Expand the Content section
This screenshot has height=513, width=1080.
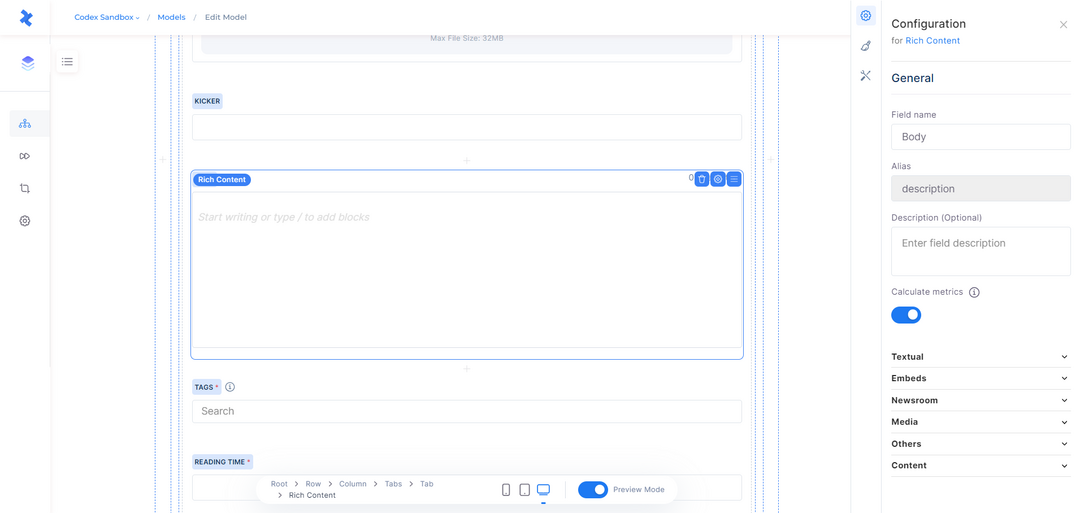(981, 465)
